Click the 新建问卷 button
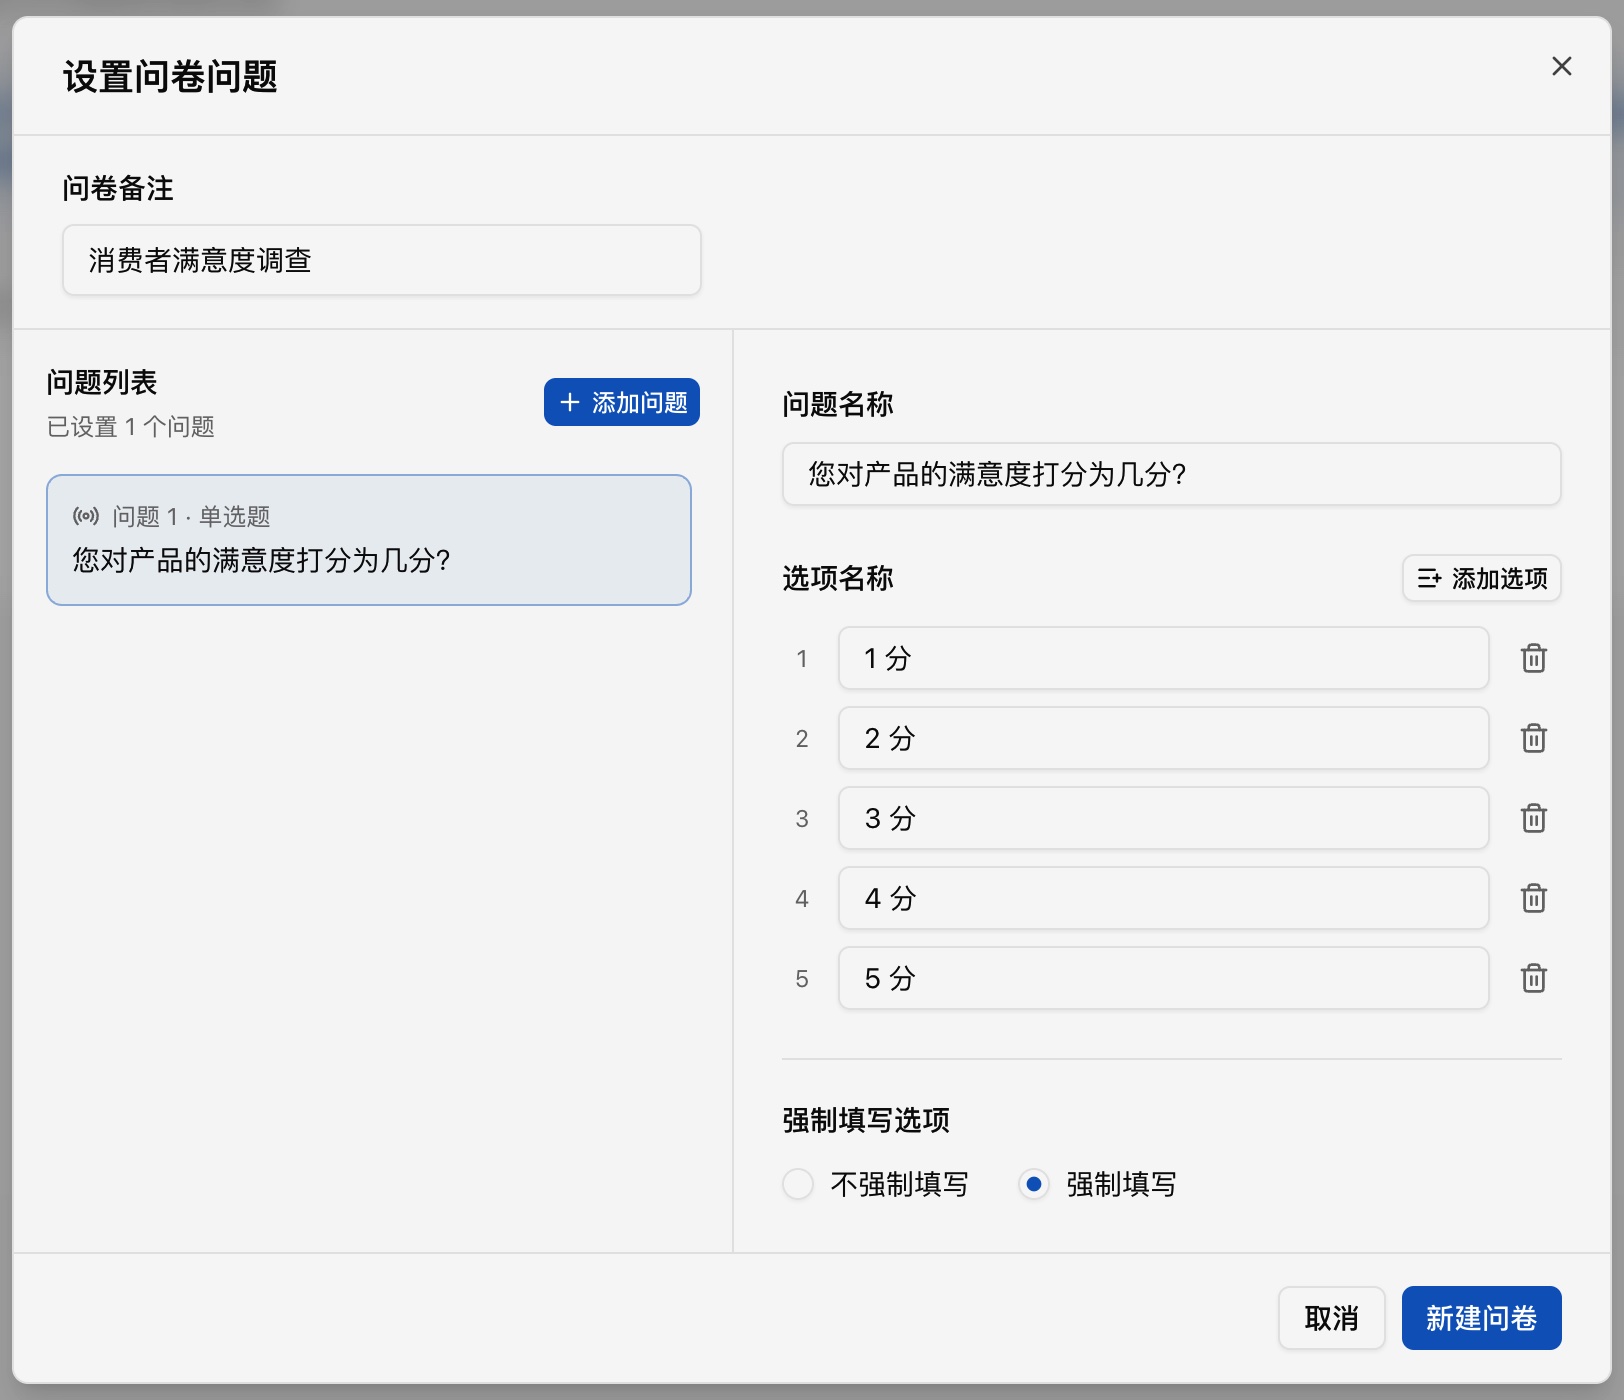The image size is (1624, 1400). 1481,1318
